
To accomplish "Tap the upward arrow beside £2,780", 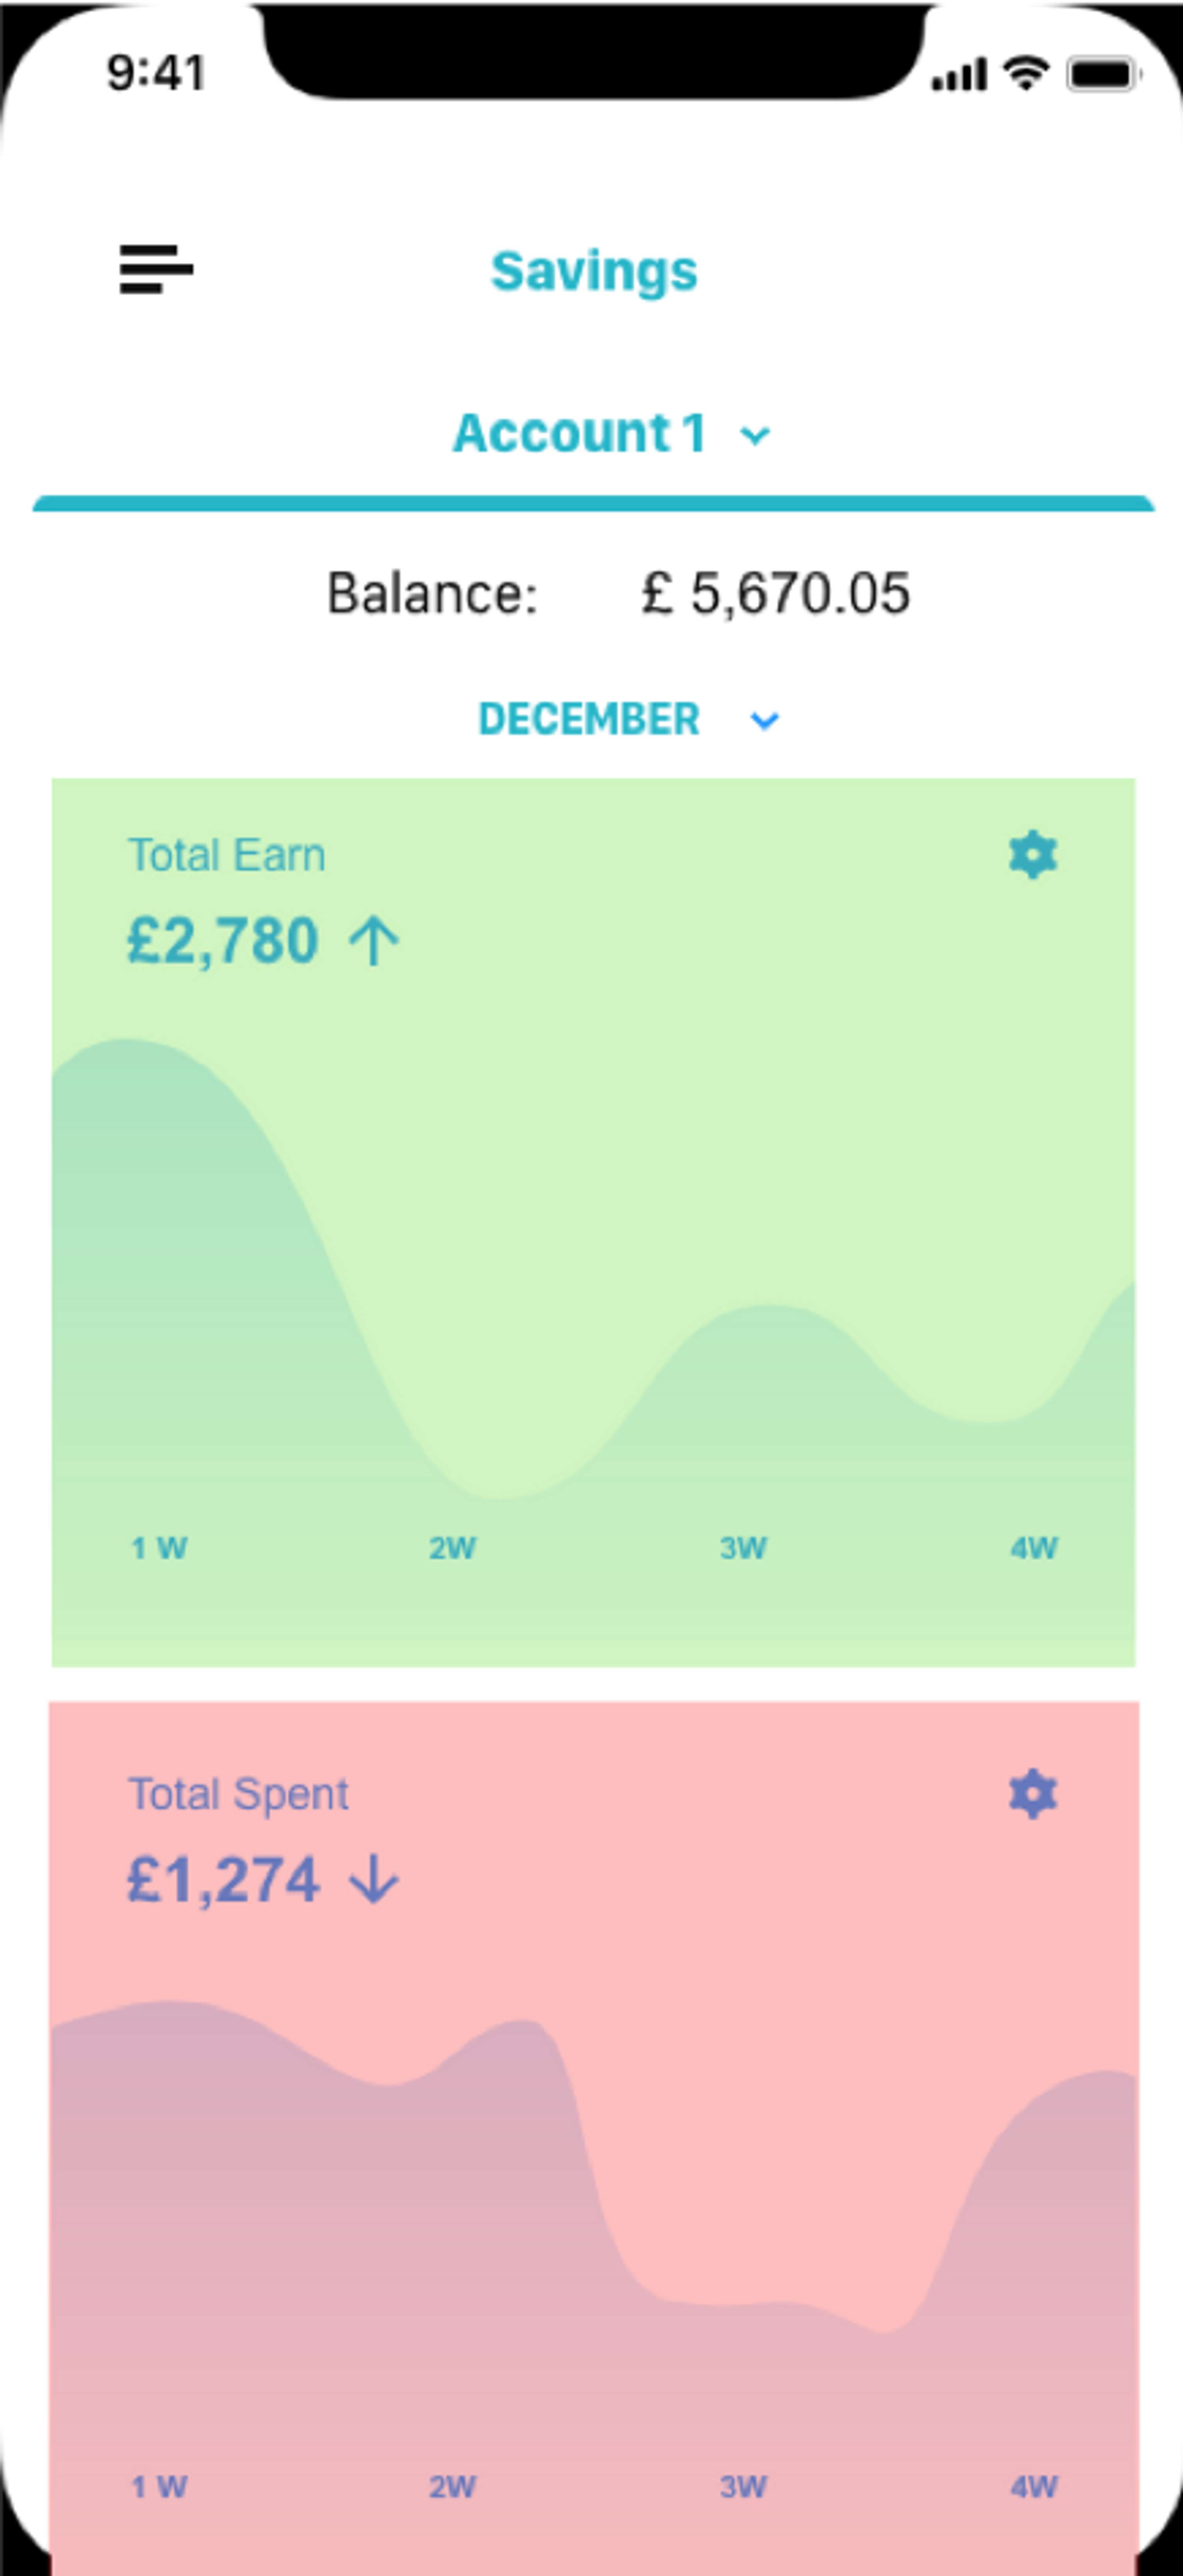I will [374, 942].
